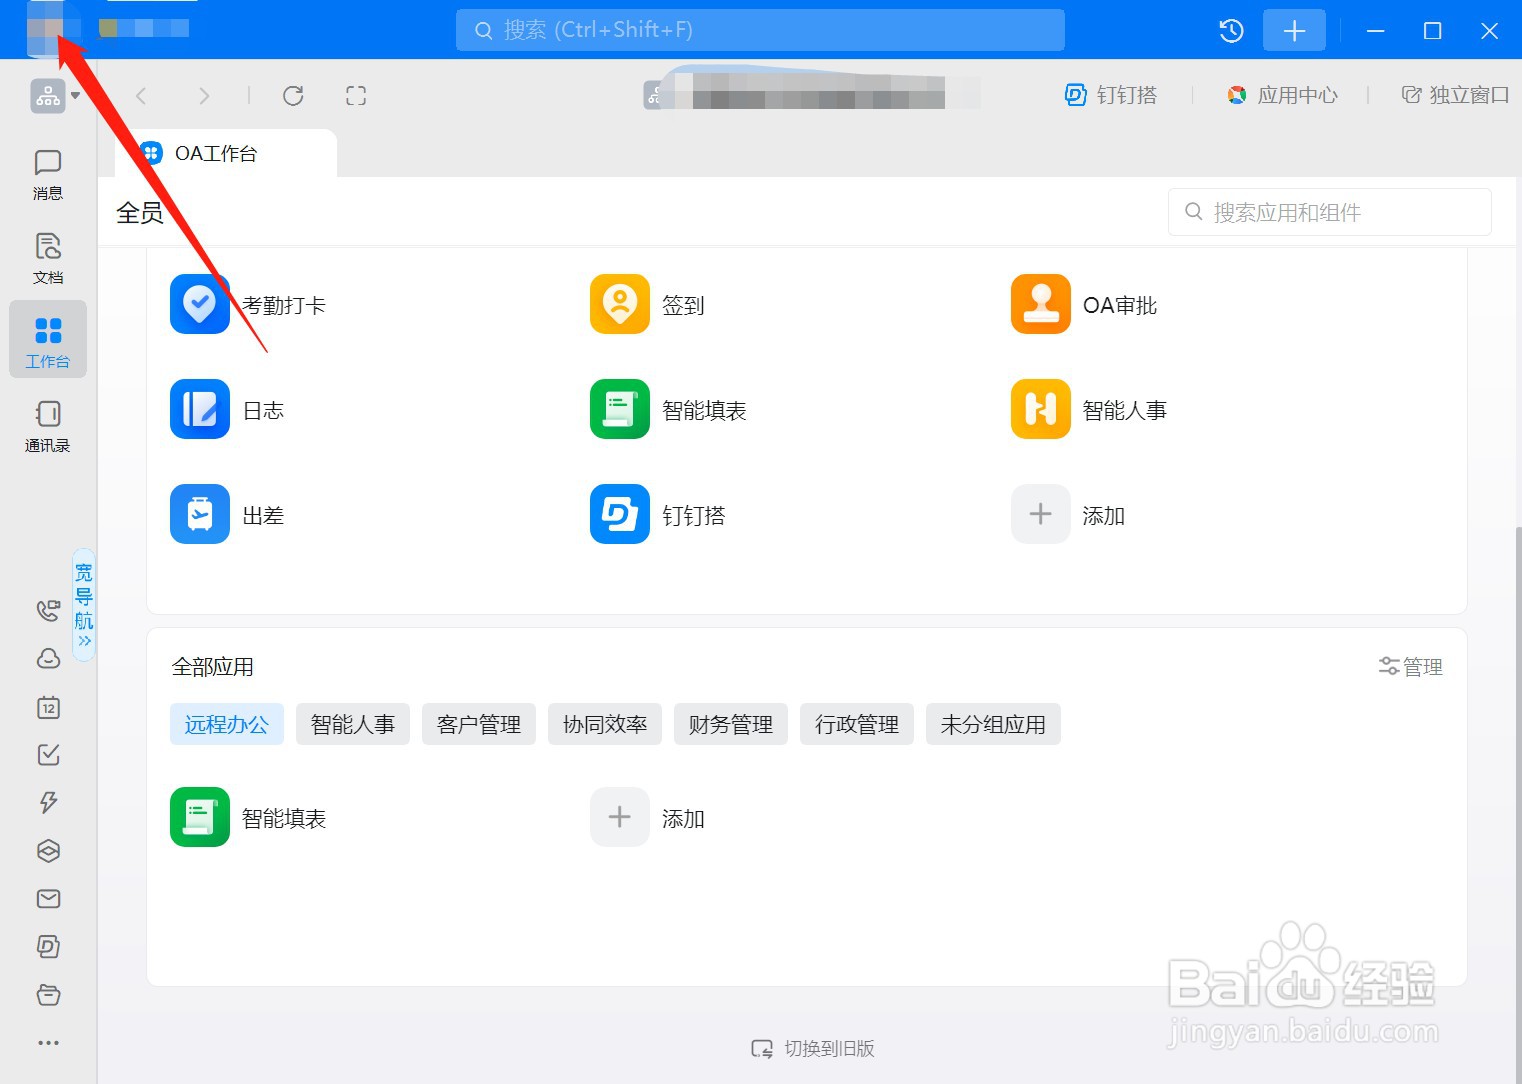Select the 客户管理 category tab

[479, 724]
